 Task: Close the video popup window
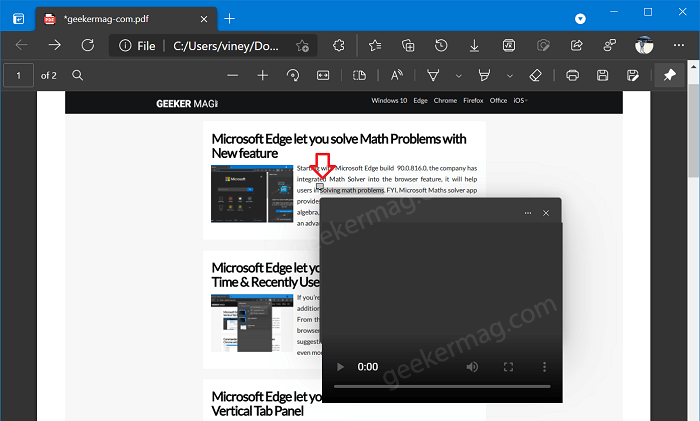coord(546,213)
